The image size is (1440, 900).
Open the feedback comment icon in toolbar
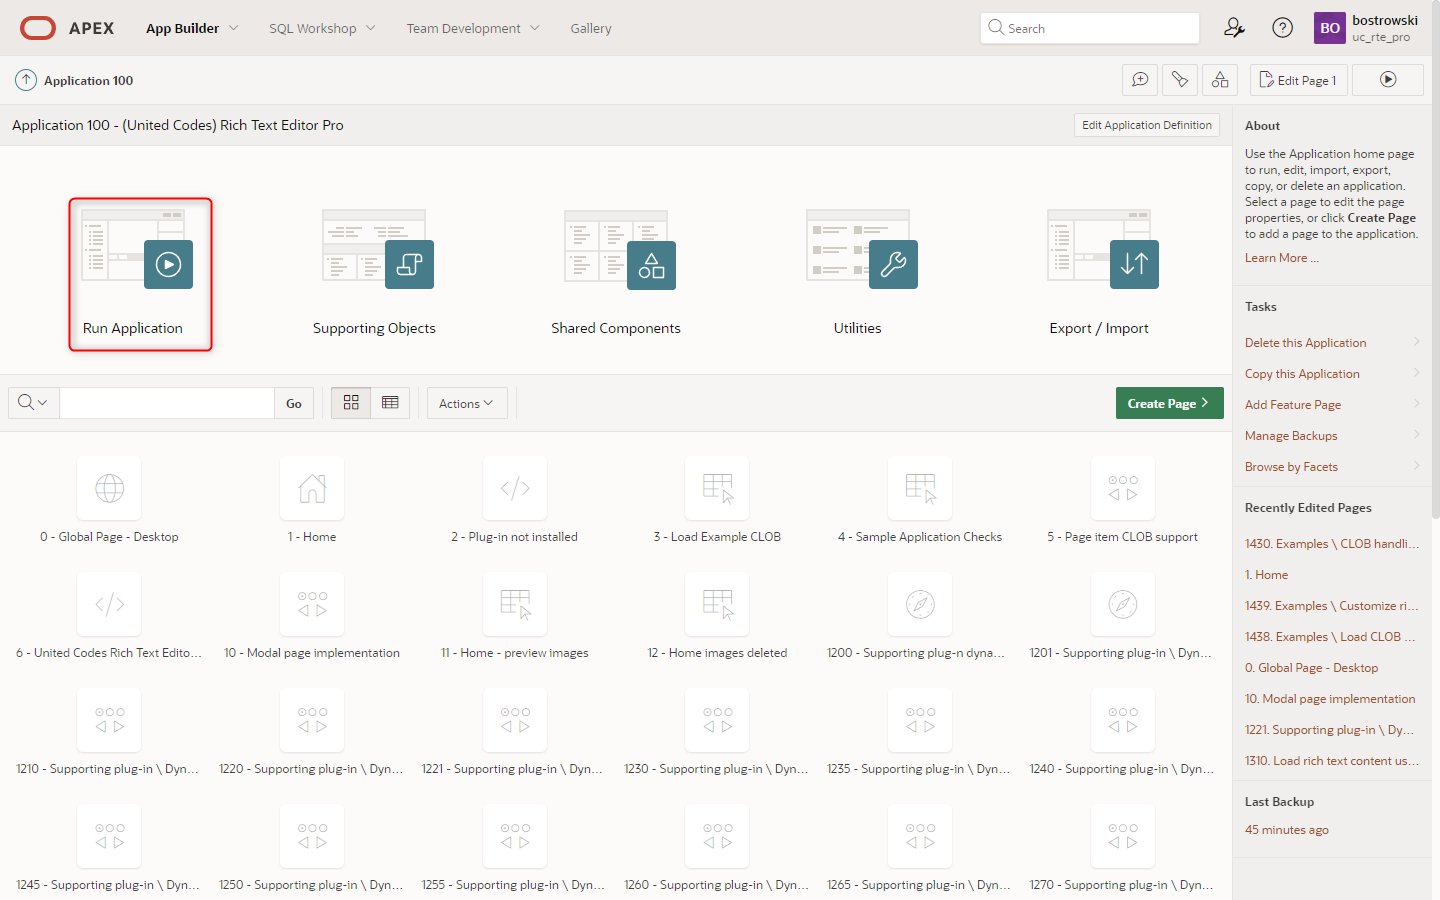click(x=1140, y=80)
